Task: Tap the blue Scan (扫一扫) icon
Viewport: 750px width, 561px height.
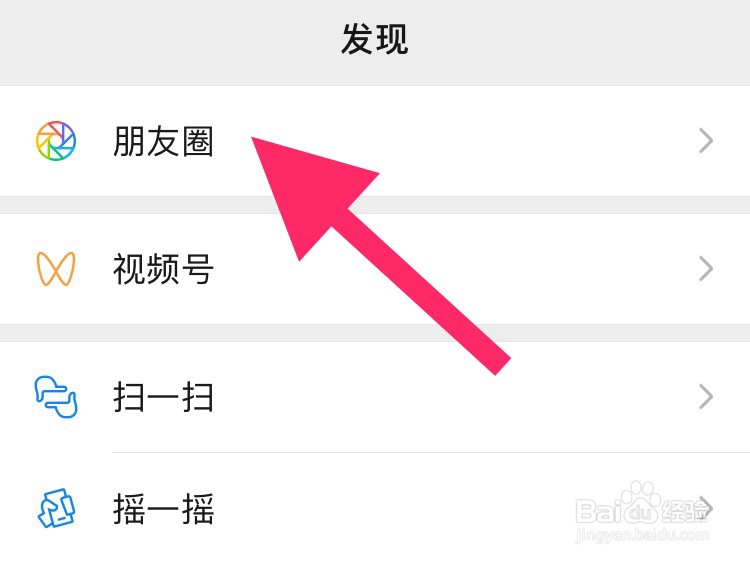Action: (55, 397)
